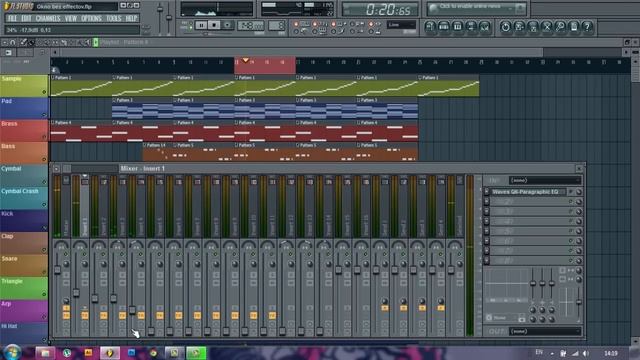Image resolution: width=640 pixels, height=360 pixels.
Task: Open the FILE menu
Action: pyautogui.click(x=12, y=18)
